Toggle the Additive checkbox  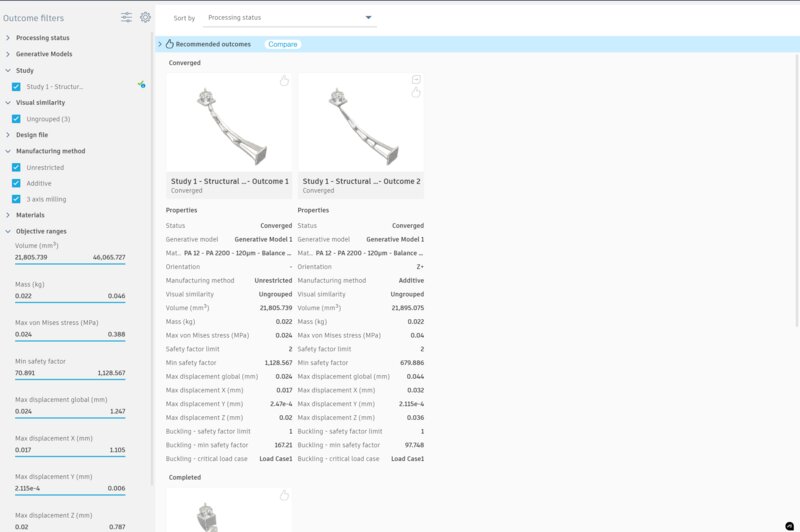point(16,183)
